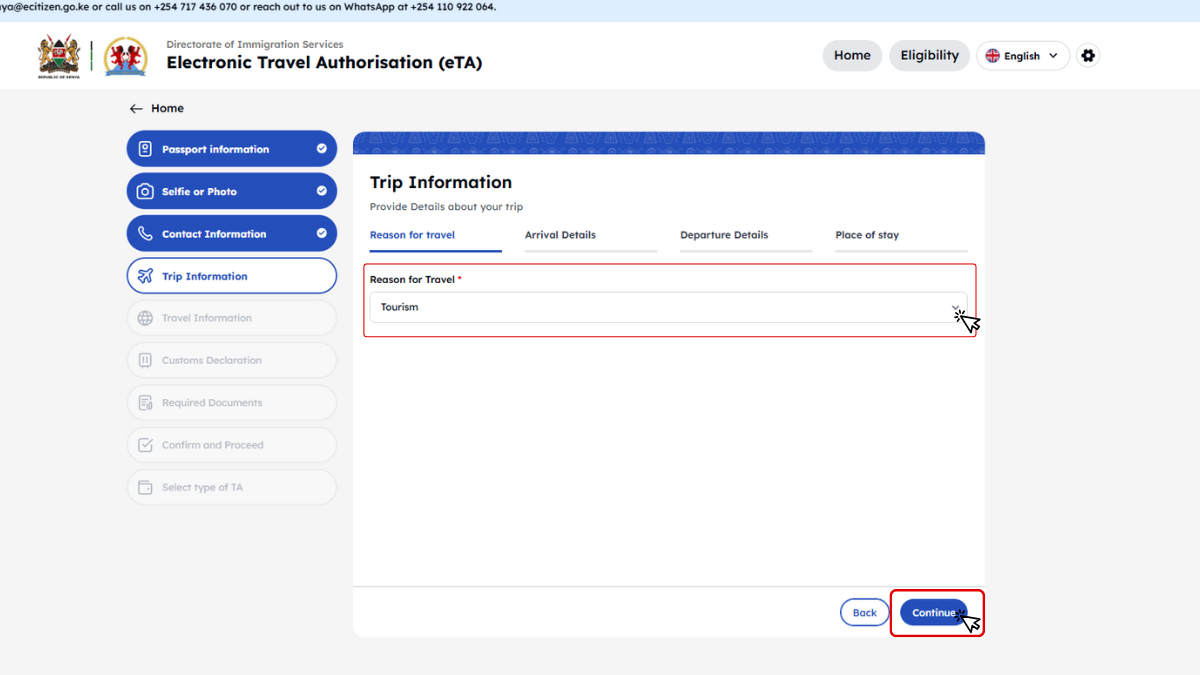1200x675 pixels.
Task: Click the Back button
Action: [x=864, y=613]
